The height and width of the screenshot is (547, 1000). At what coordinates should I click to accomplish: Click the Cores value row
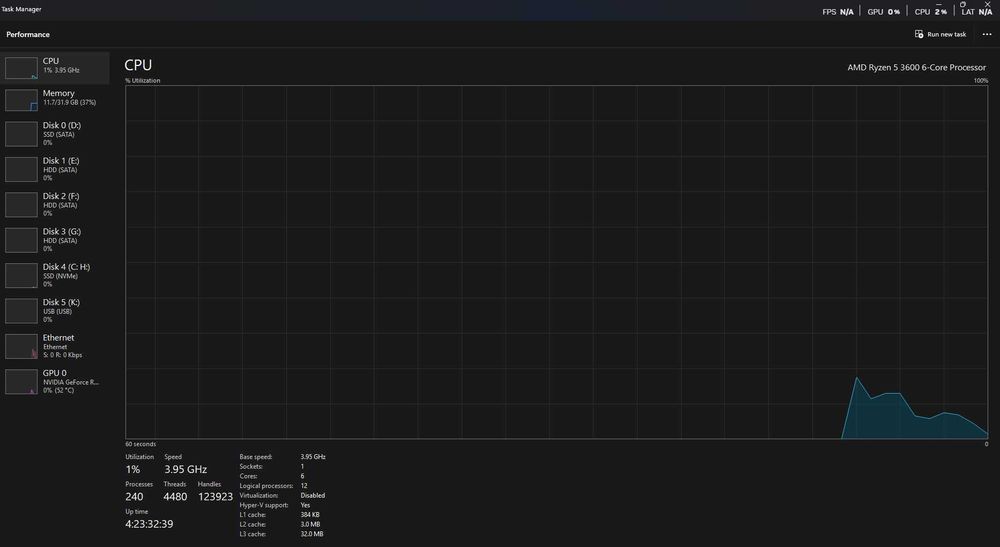272,476
